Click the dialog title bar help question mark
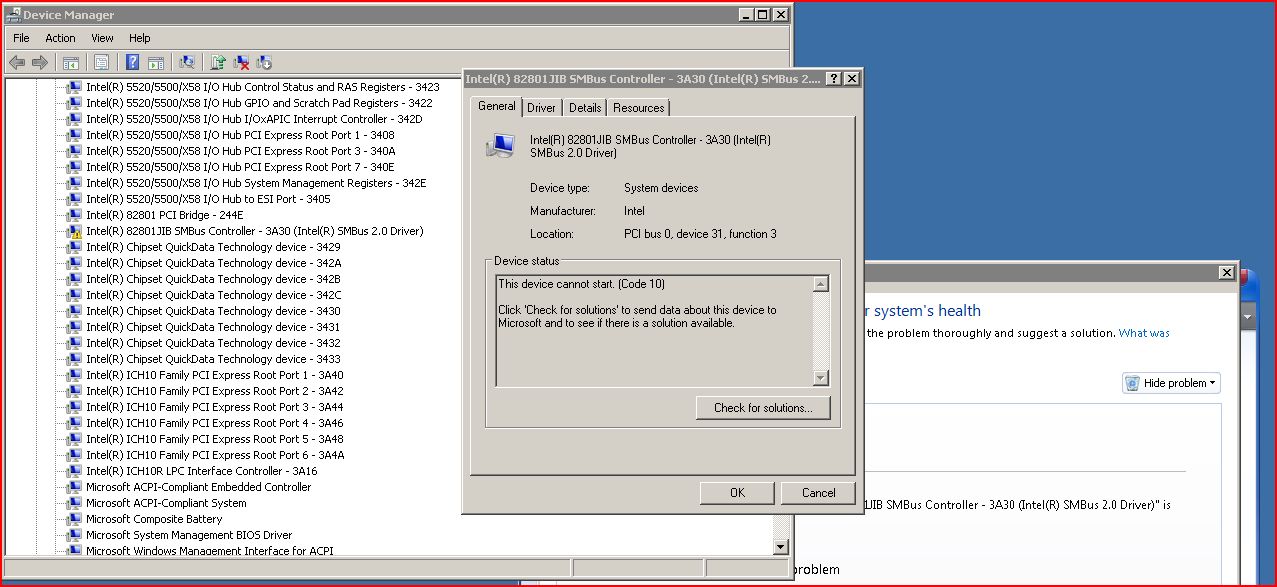 click(x=833, y=79)
